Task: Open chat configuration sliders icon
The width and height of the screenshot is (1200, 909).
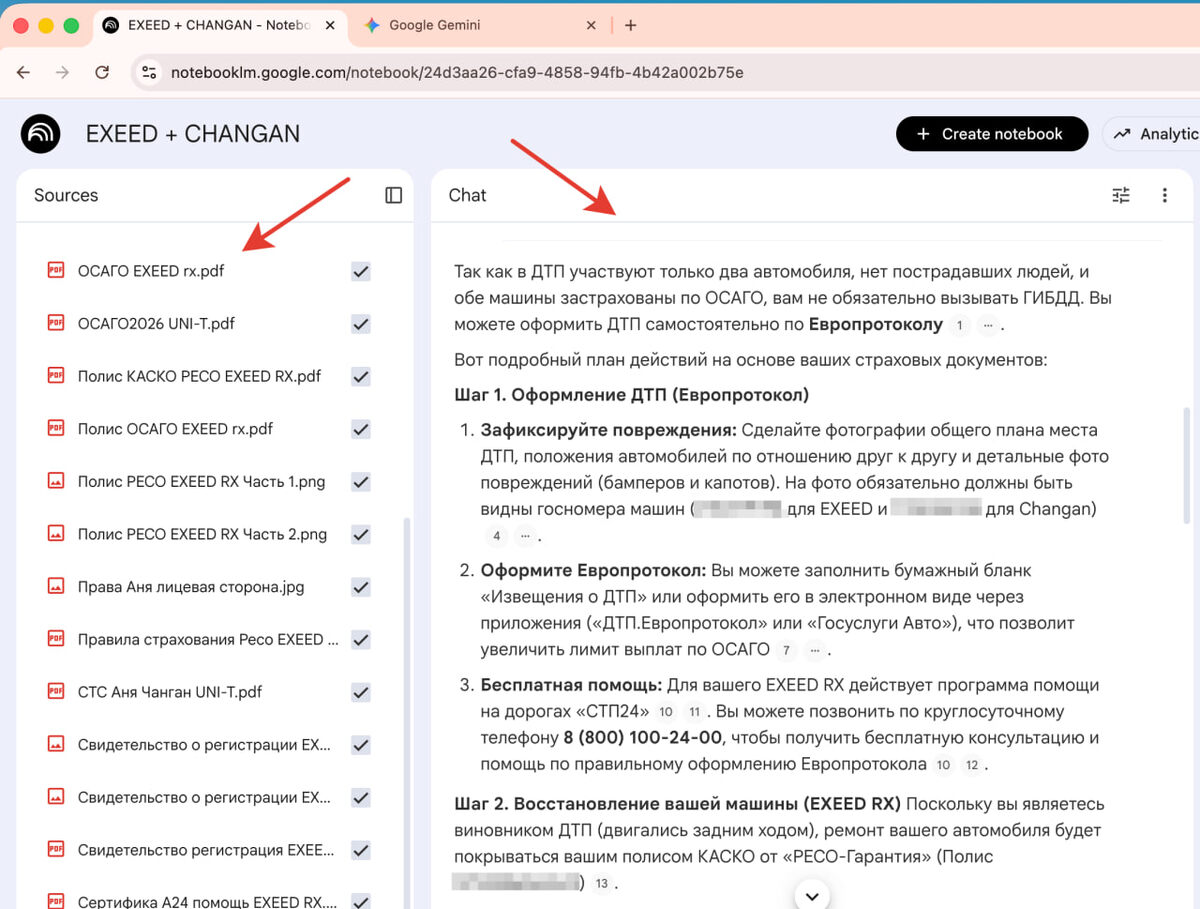Action: click(1121, 195)
